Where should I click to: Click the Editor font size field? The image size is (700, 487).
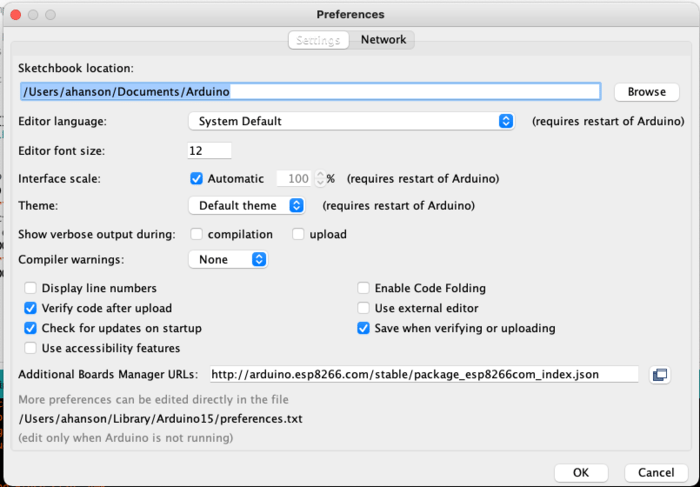[x=209, y=150]
